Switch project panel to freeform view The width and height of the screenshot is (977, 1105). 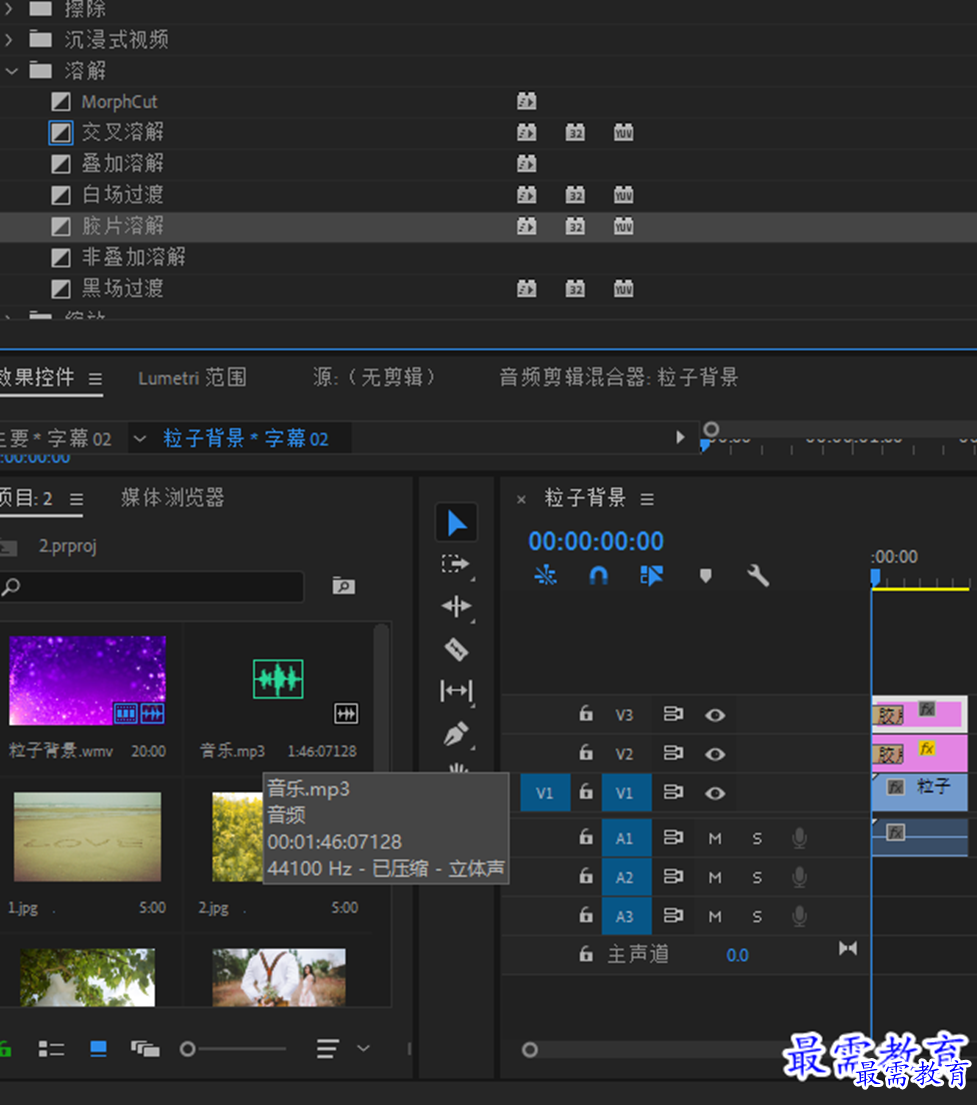point(145,1049)
